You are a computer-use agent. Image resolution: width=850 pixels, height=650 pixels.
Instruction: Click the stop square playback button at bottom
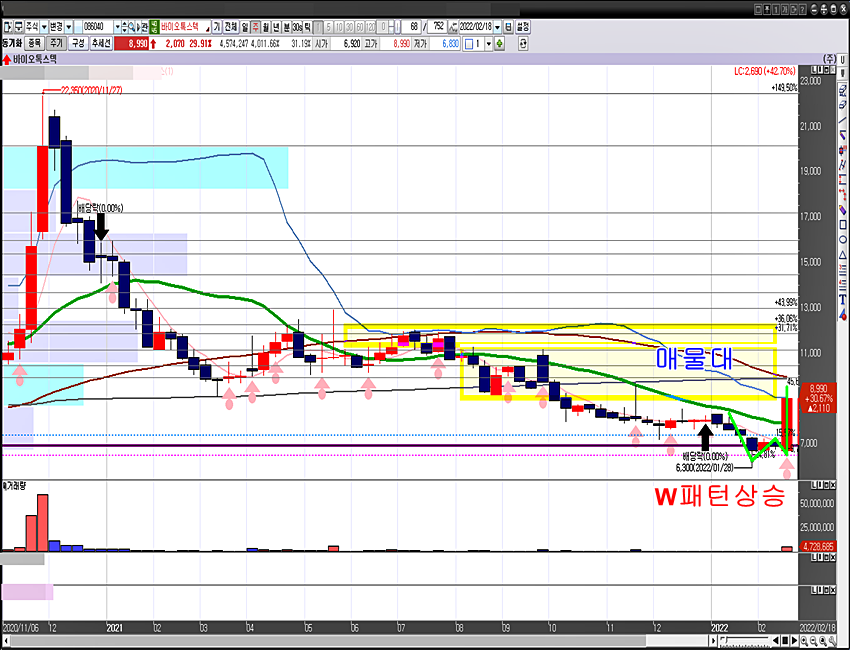[x=785, y=641]
